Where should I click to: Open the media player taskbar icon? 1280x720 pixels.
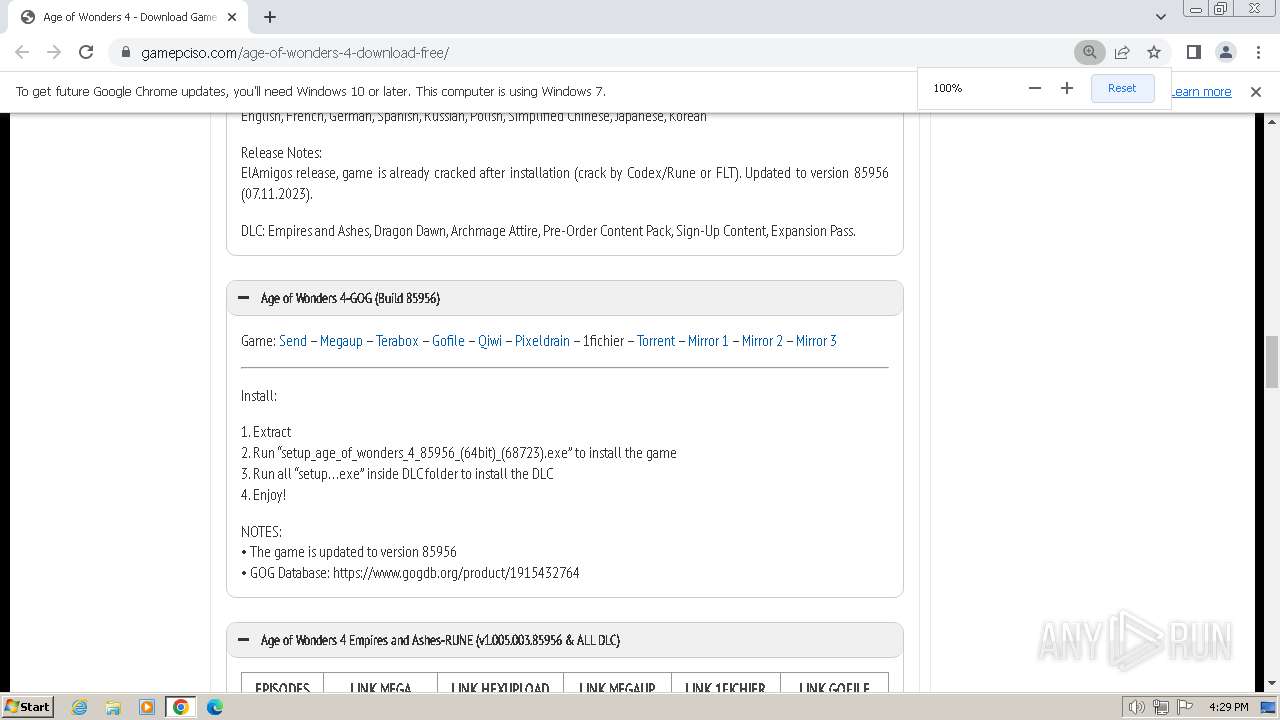[147, 707]
